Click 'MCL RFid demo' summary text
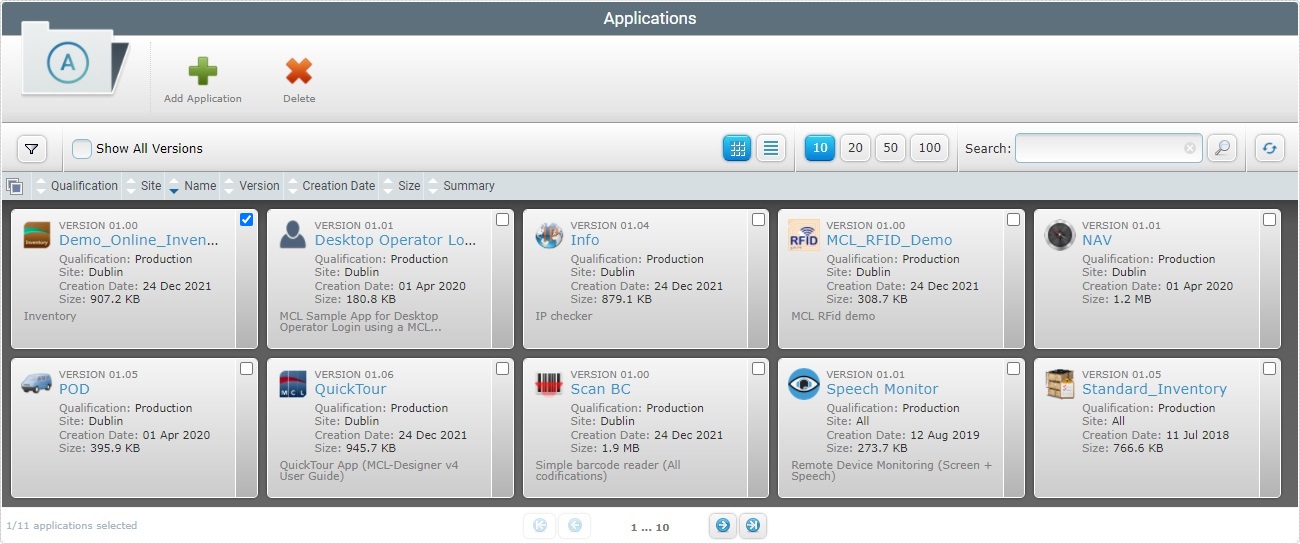This screenshot has height=544, width=1300. coord(833,316)
